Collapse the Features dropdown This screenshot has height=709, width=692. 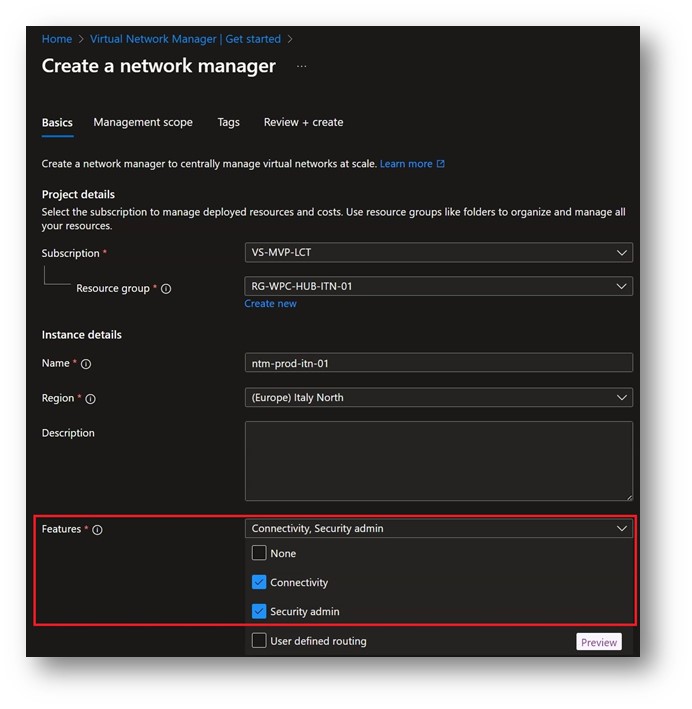pos(439,528)
